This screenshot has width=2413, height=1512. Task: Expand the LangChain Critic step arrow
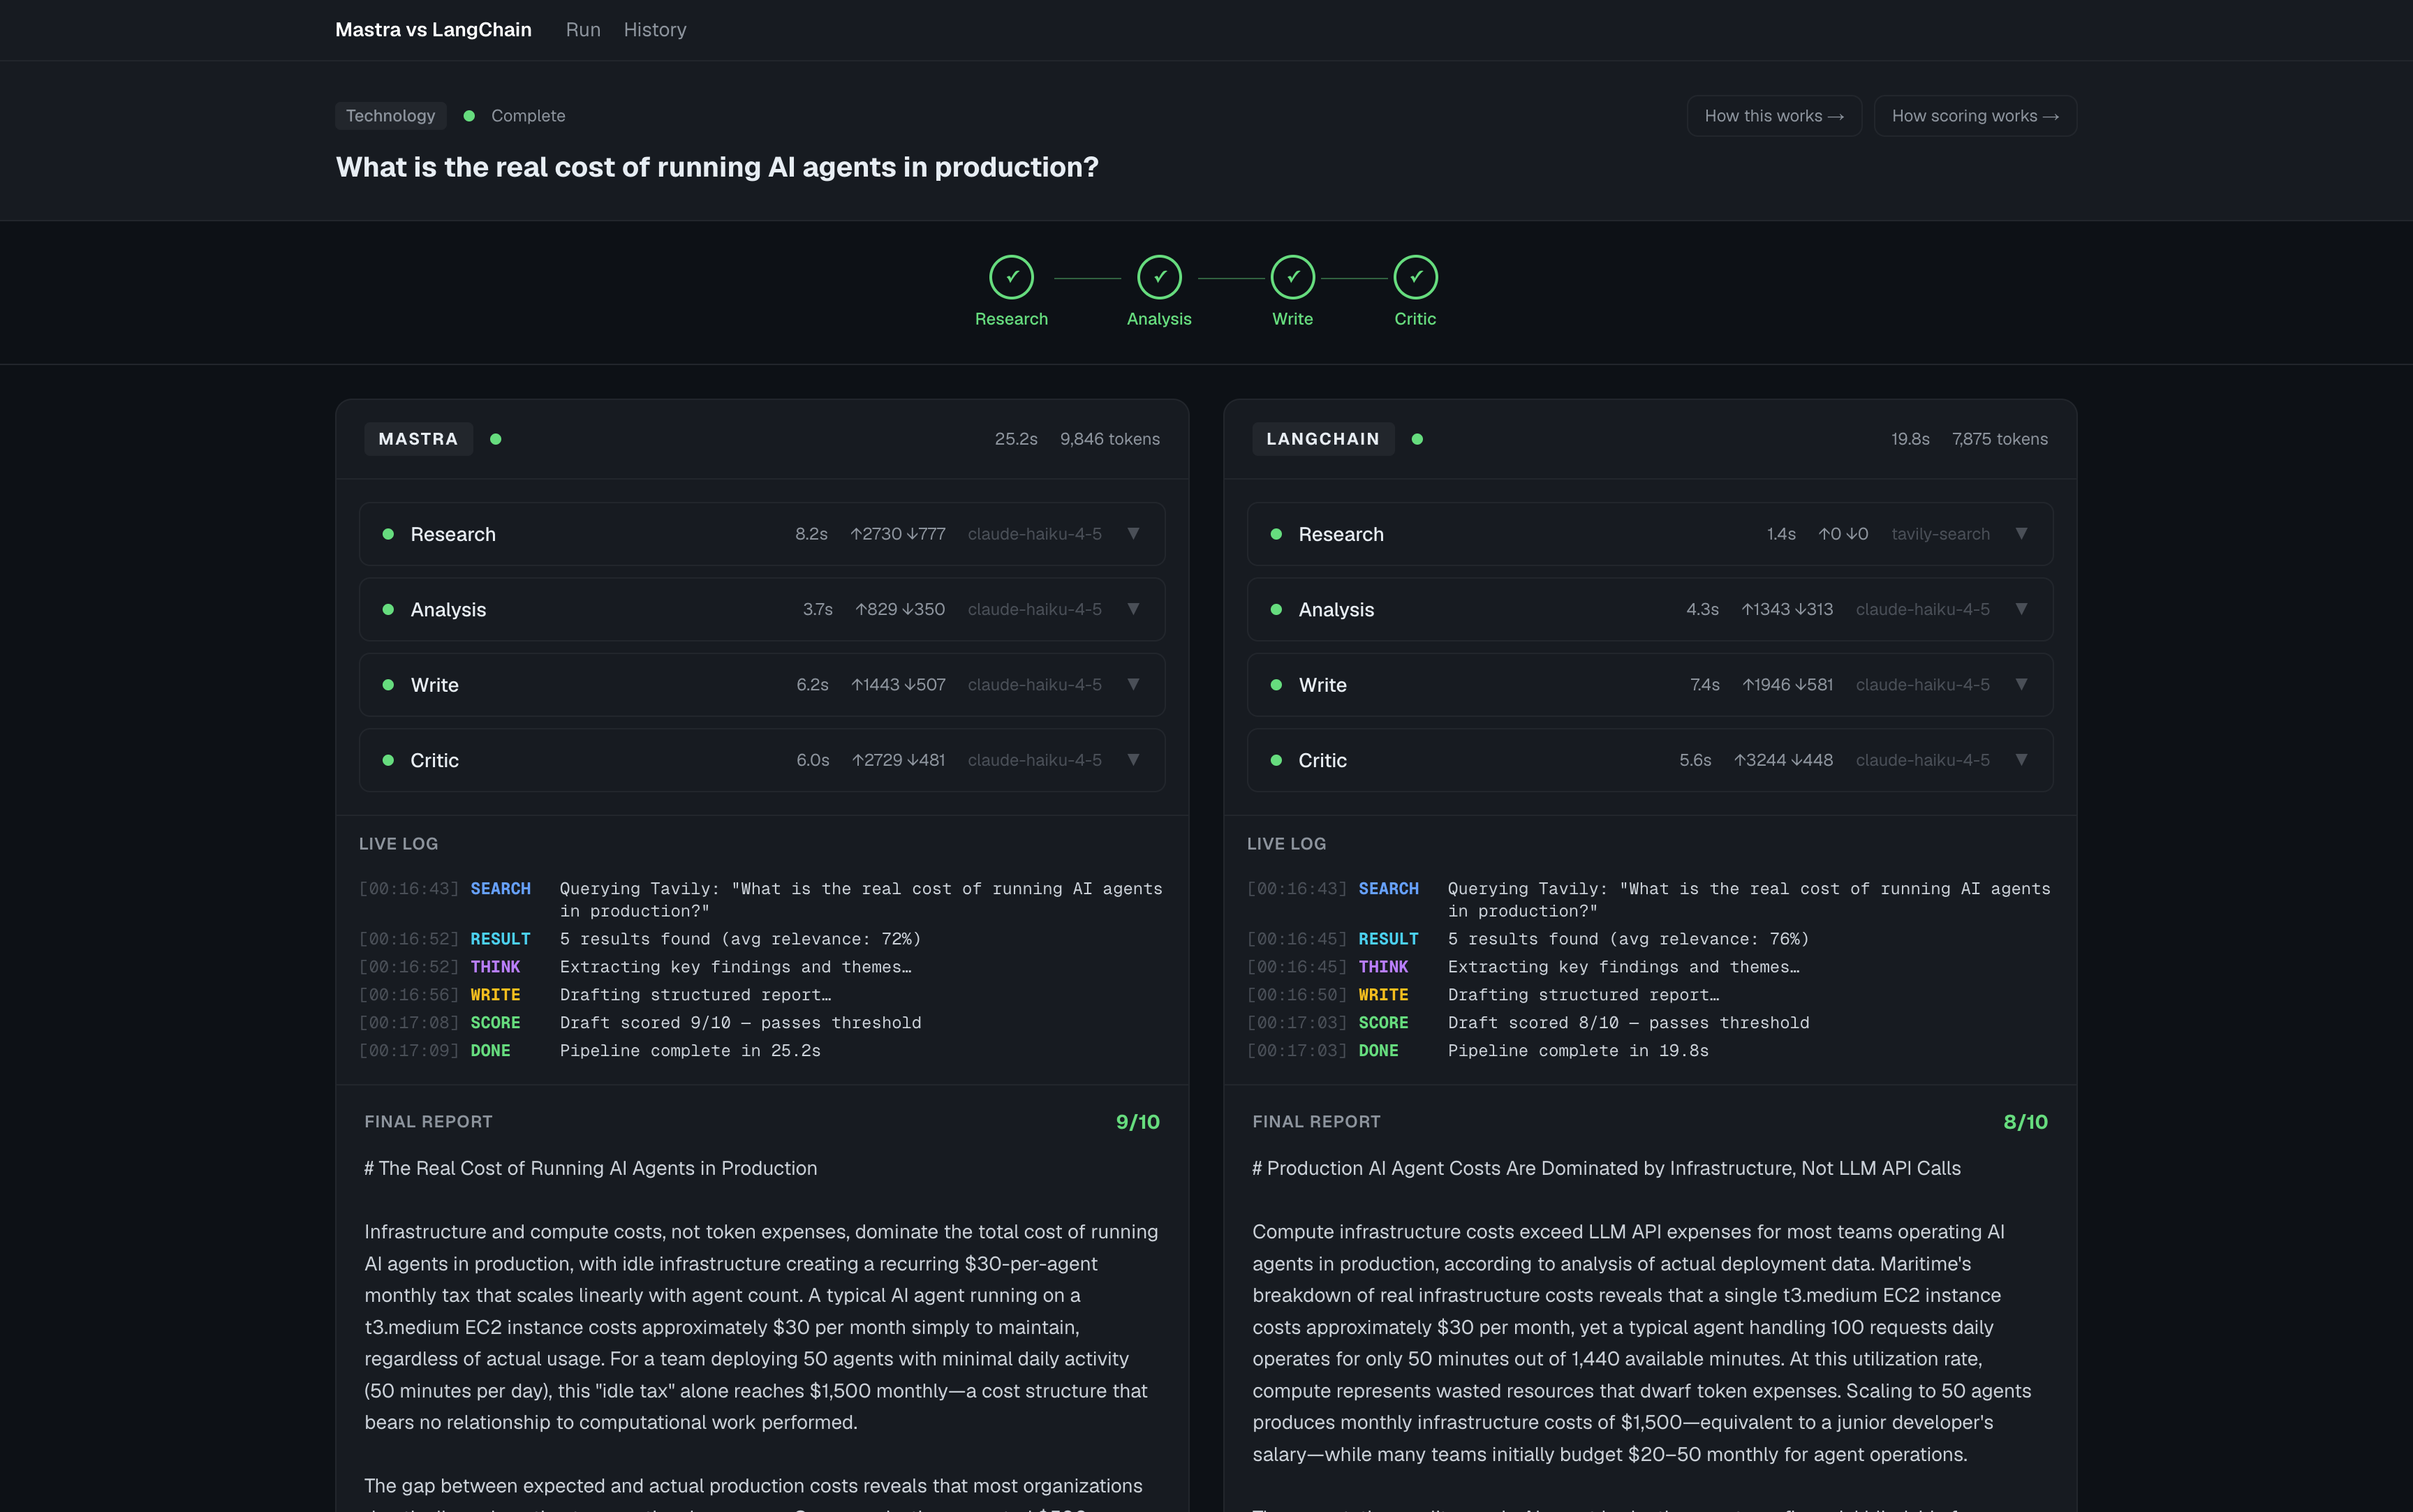tap(2021, 759)
